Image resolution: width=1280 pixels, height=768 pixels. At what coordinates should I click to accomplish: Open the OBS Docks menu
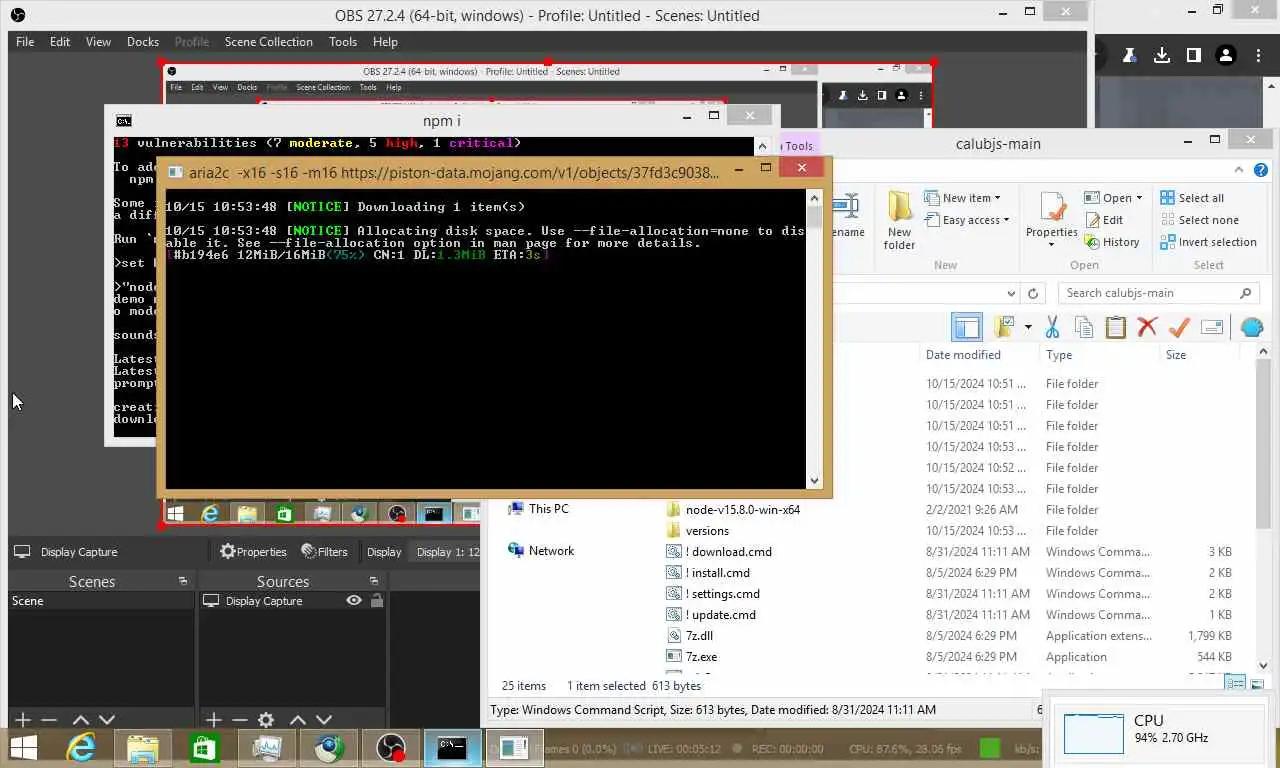pos(143,42)
